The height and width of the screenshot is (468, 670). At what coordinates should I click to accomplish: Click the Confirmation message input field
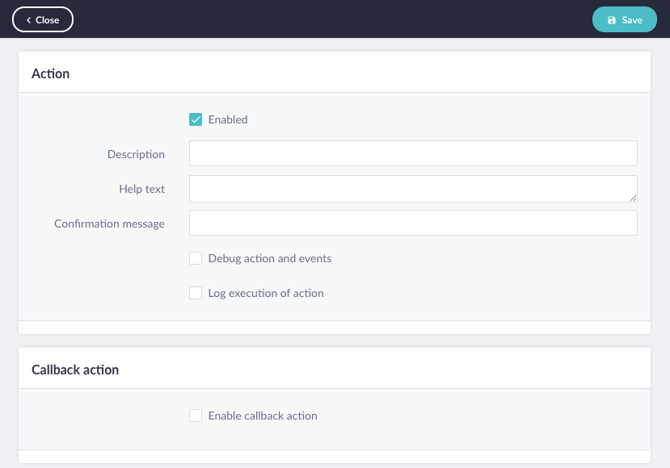tap(413, 223)
